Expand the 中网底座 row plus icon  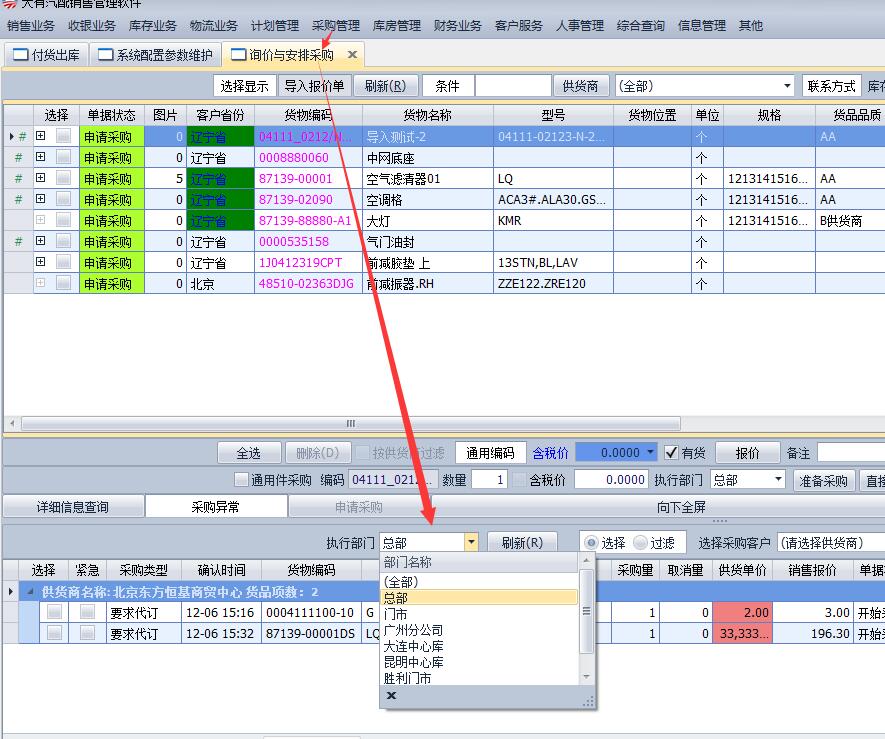(x=41, y=157)
